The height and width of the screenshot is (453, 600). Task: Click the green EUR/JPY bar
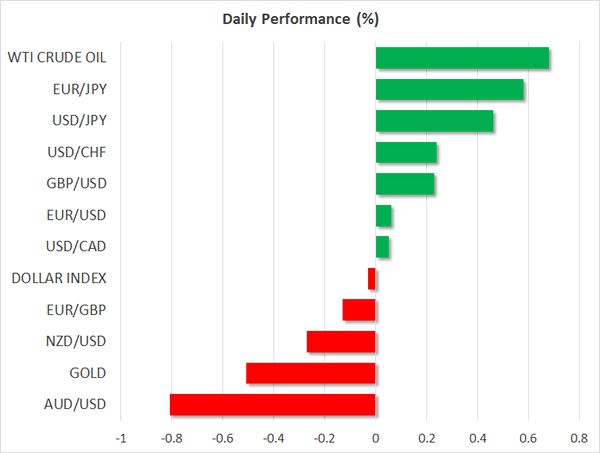pyautogui.click(x=449, y=90)
